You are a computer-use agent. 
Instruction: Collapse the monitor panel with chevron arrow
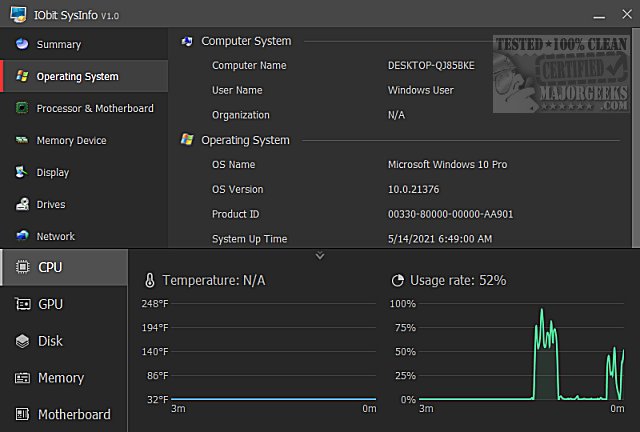coord(320,256)
